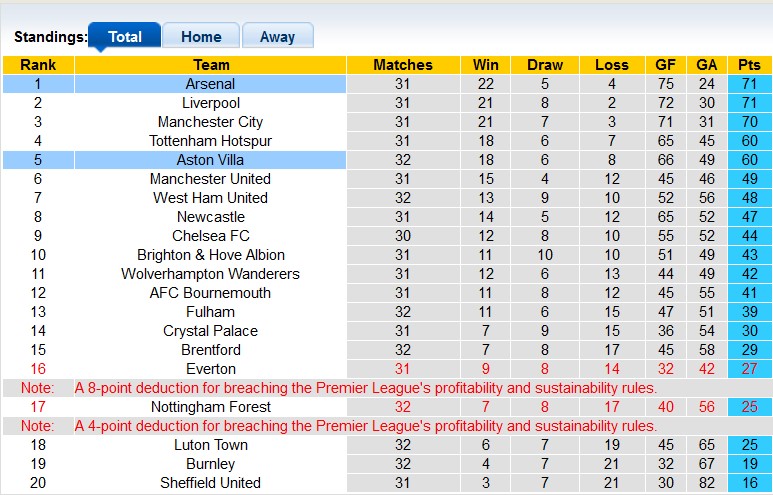Click the Newcastle team name
The width and height of the screenshot is (773, 495).
coord(211,217)
